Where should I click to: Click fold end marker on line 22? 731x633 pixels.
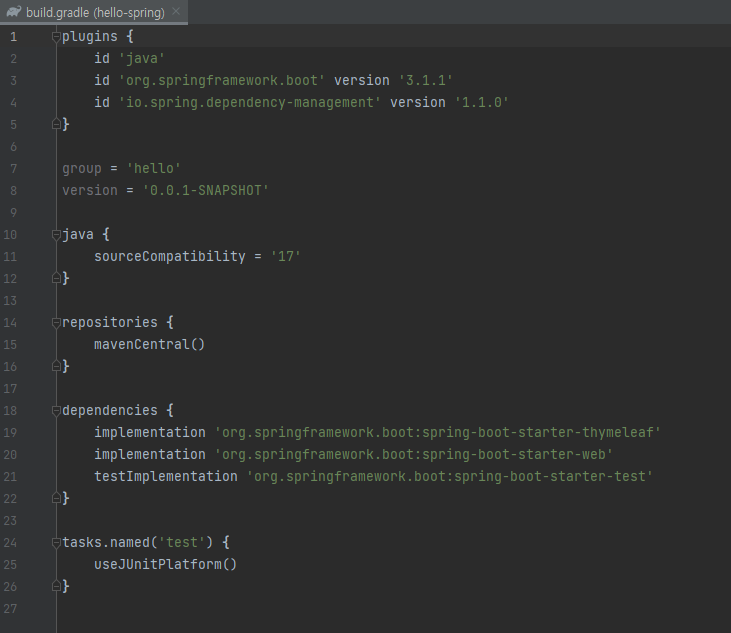pyautogui.click(x=56, y=498)
